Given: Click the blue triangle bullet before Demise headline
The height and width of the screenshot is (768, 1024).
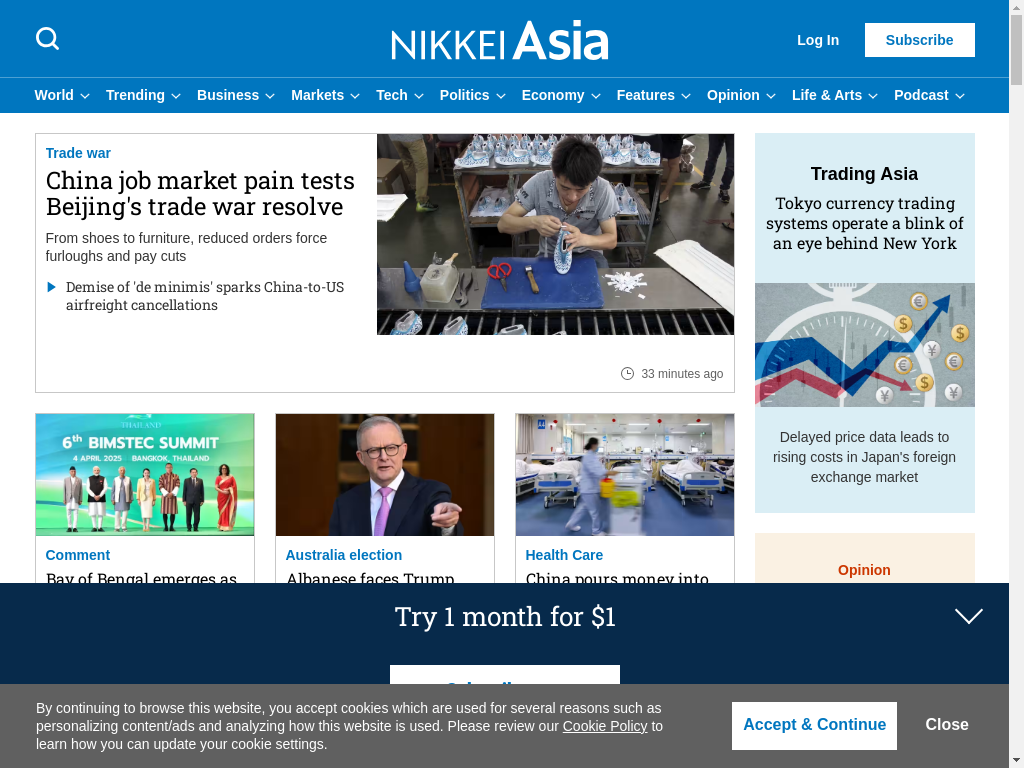Looking at the screenshot, I should click(52, 287).
